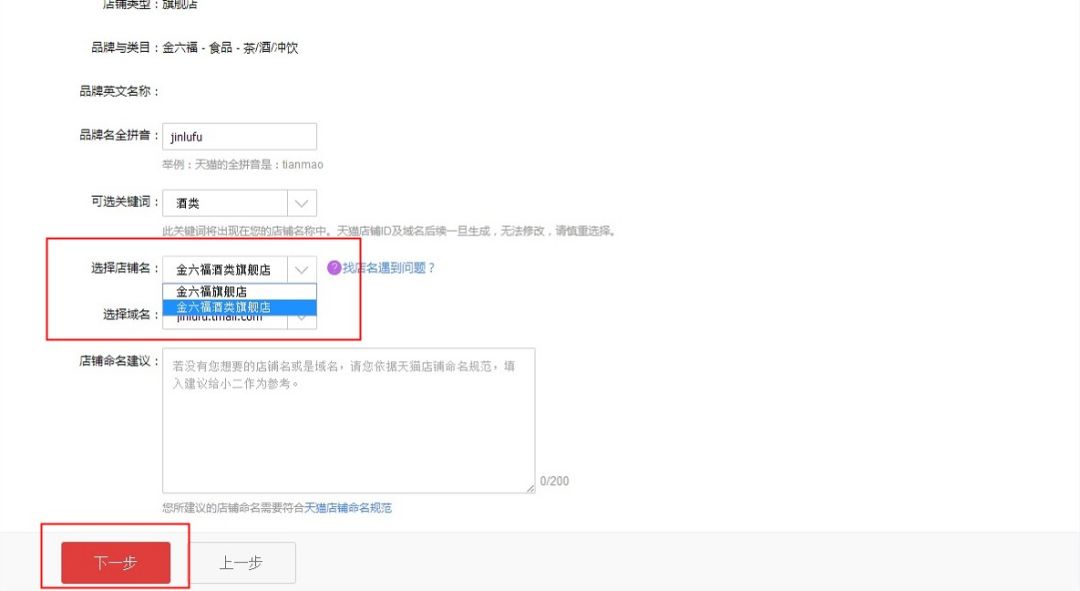1080x591 pixels.
Task: Select the highlighted 金六福酒类旗舰店 option
Action: 240,307
